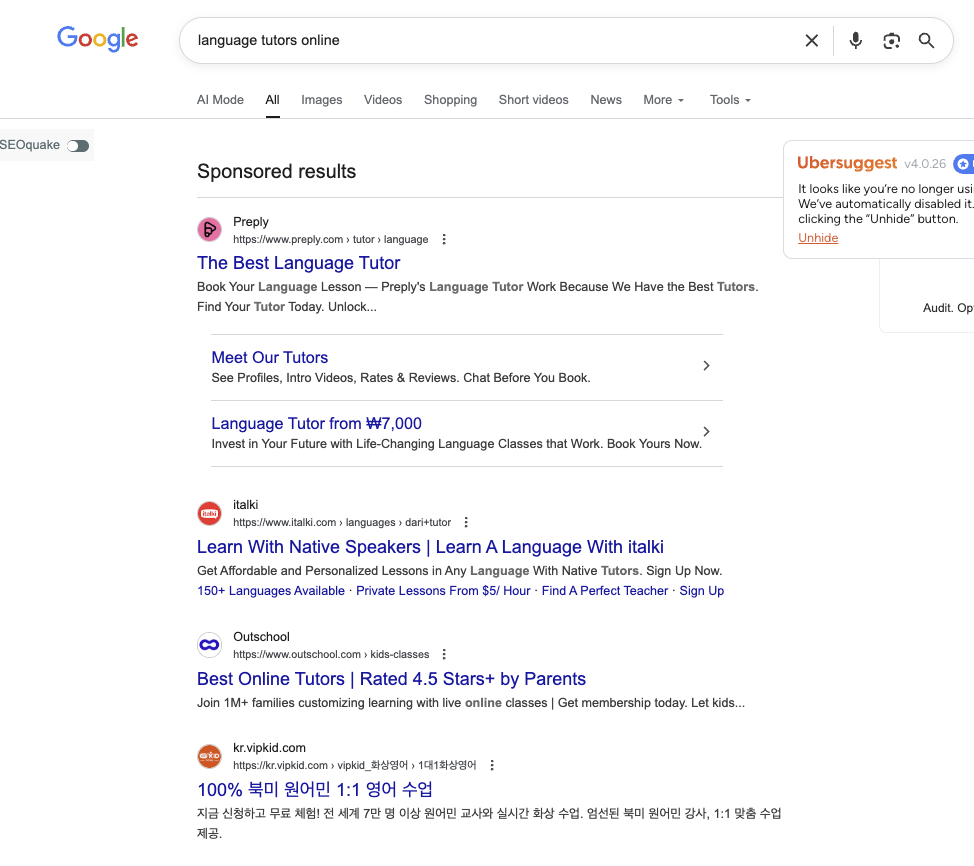Open the Tools dropdown

[730, 100]
